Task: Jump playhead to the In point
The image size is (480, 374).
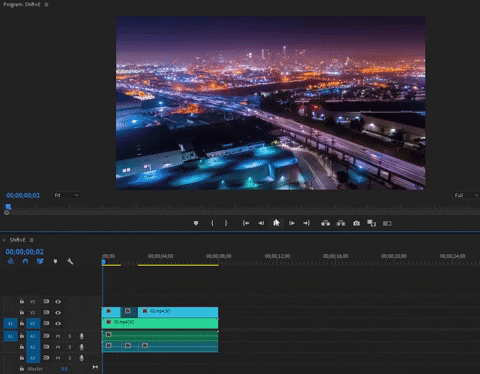Action: pyautogui.click(x=246, y=223)
